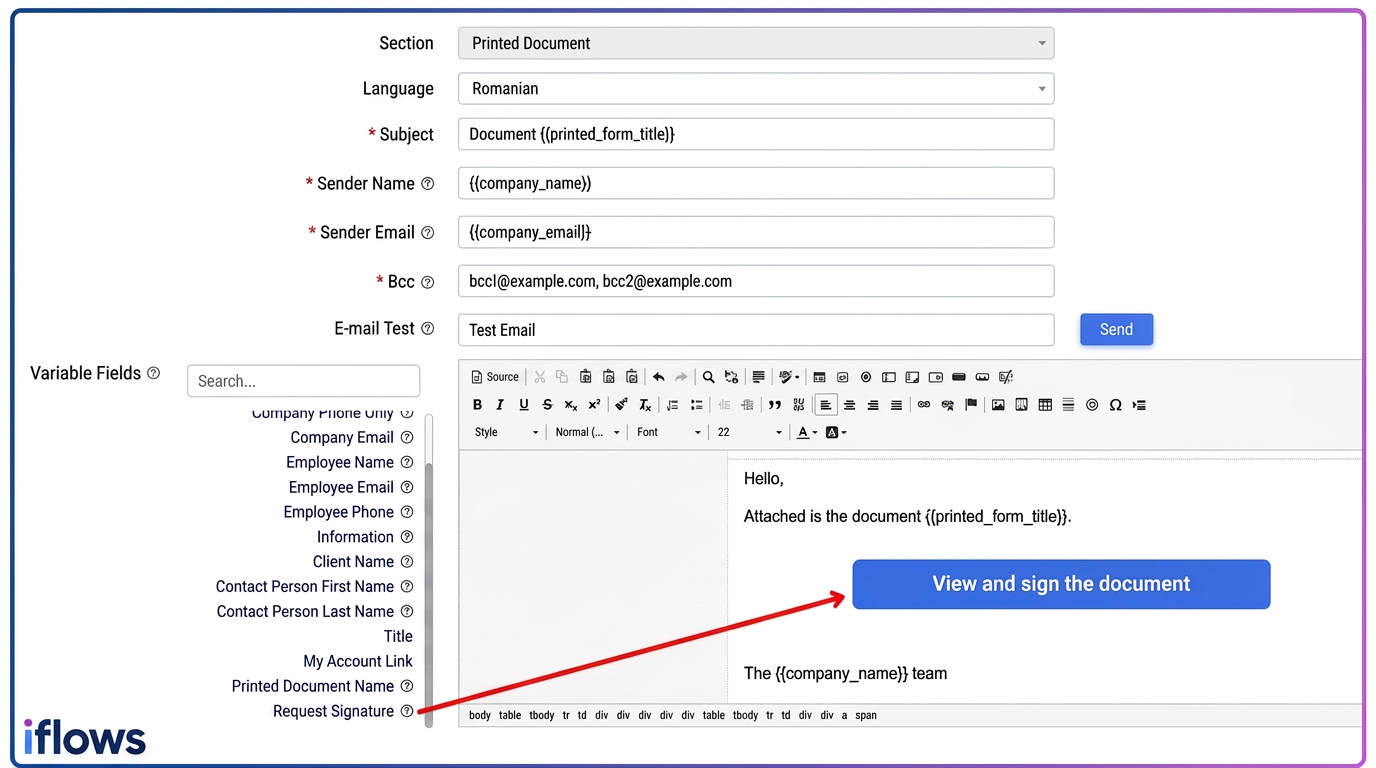
Task: Select Request Signature variable field
Action: click(333, 711)
